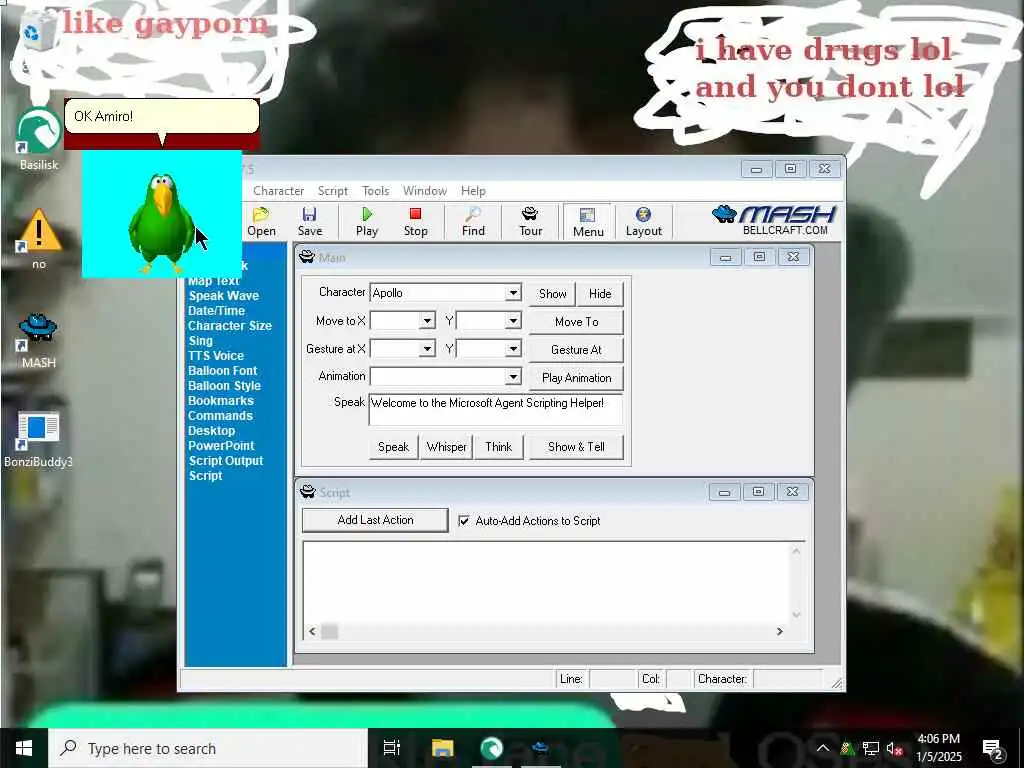This screenshot has width=1024, height=768.
Task: Select the 'no' warning desktop icon
Action: (x=39, y=239)
